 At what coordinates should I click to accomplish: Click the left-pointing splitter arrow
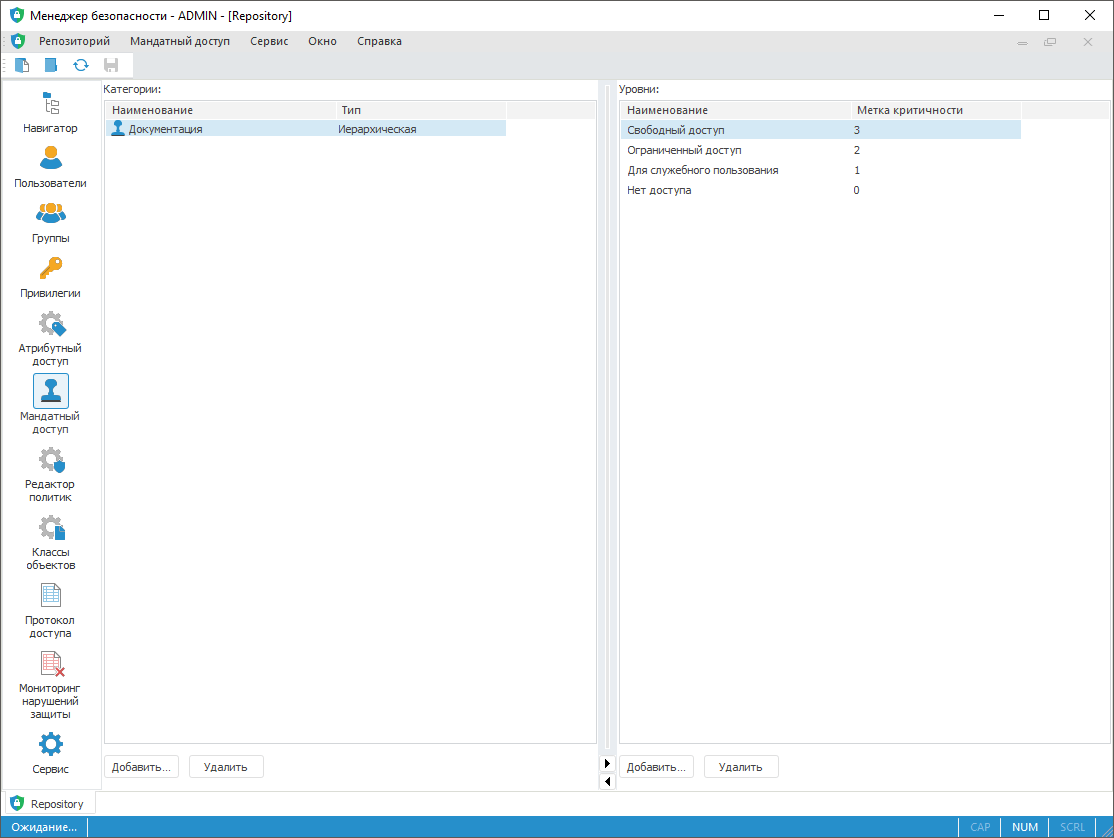[x=607, y=781]
